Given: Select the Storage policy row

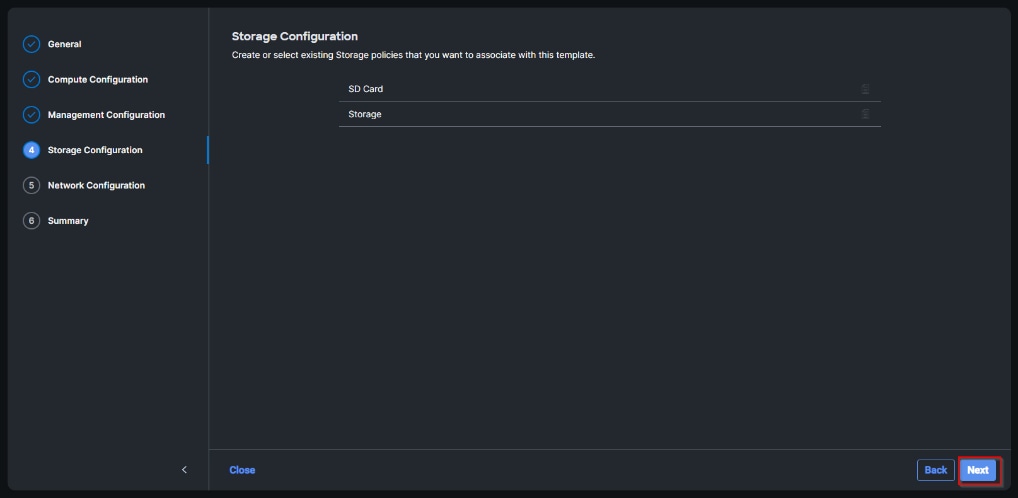Looking at the screenshot, I should [x=600, y=114].
